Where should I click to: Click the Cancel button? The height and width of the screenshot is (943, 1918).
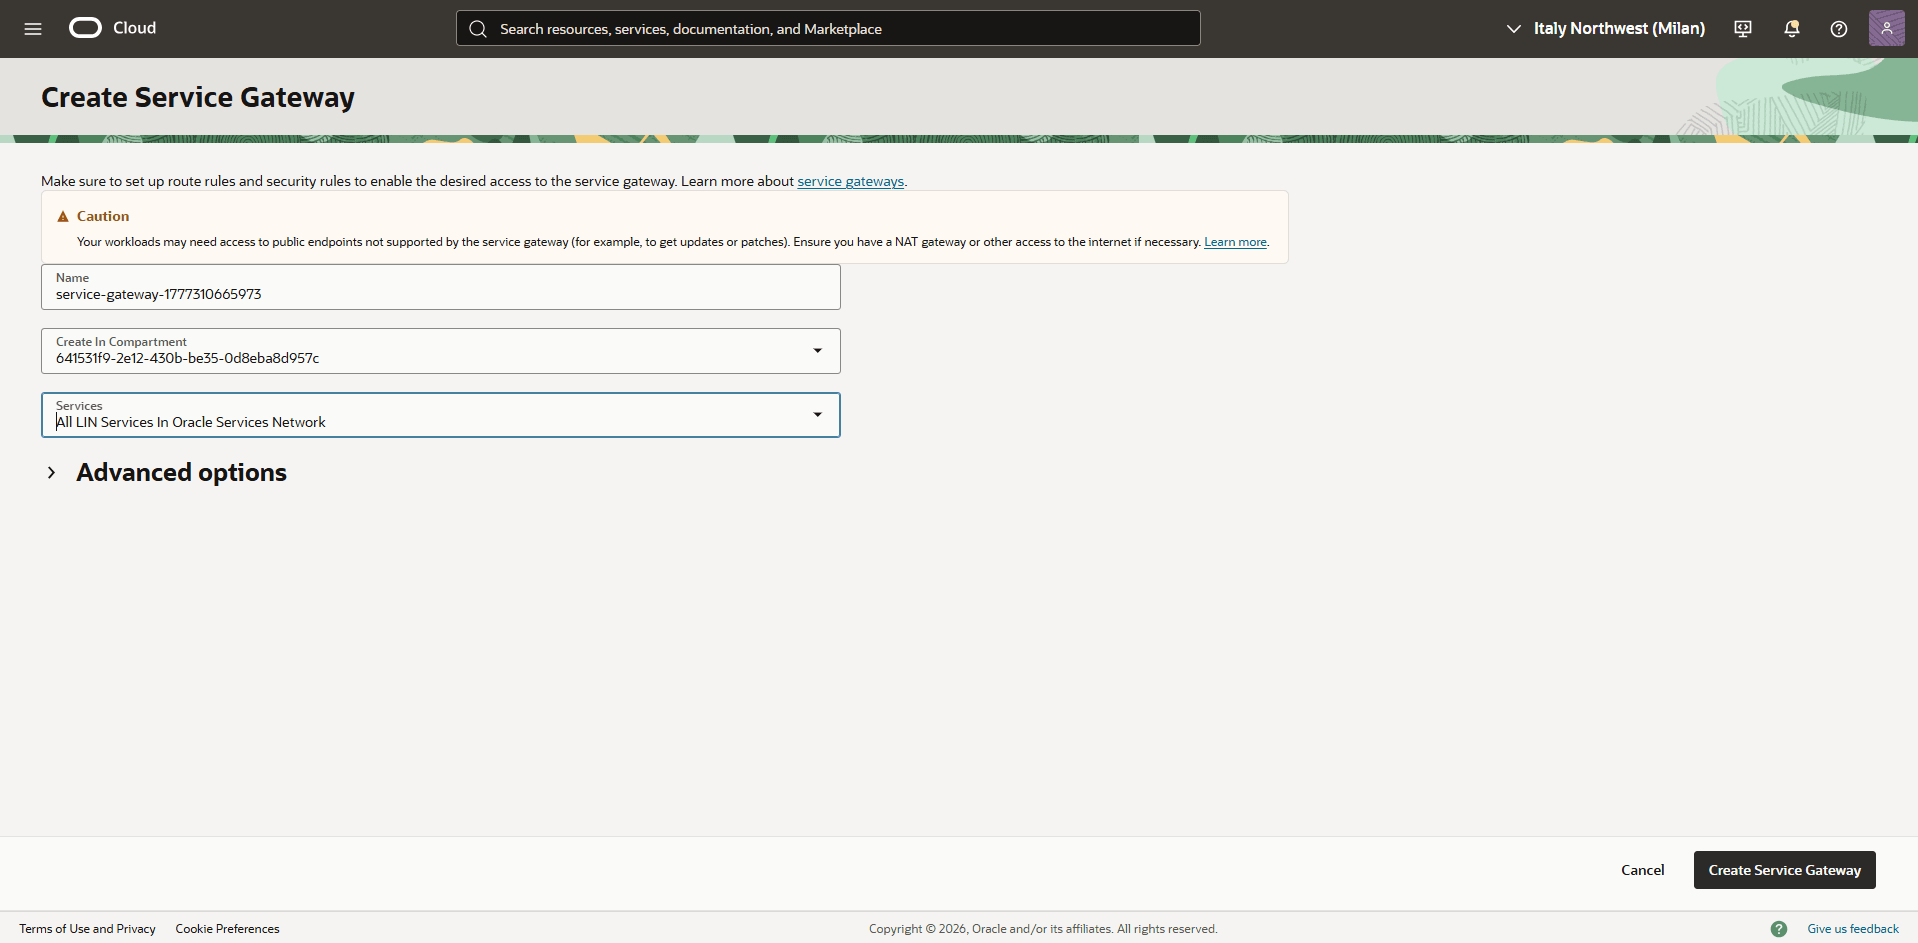pos(1642,870)
